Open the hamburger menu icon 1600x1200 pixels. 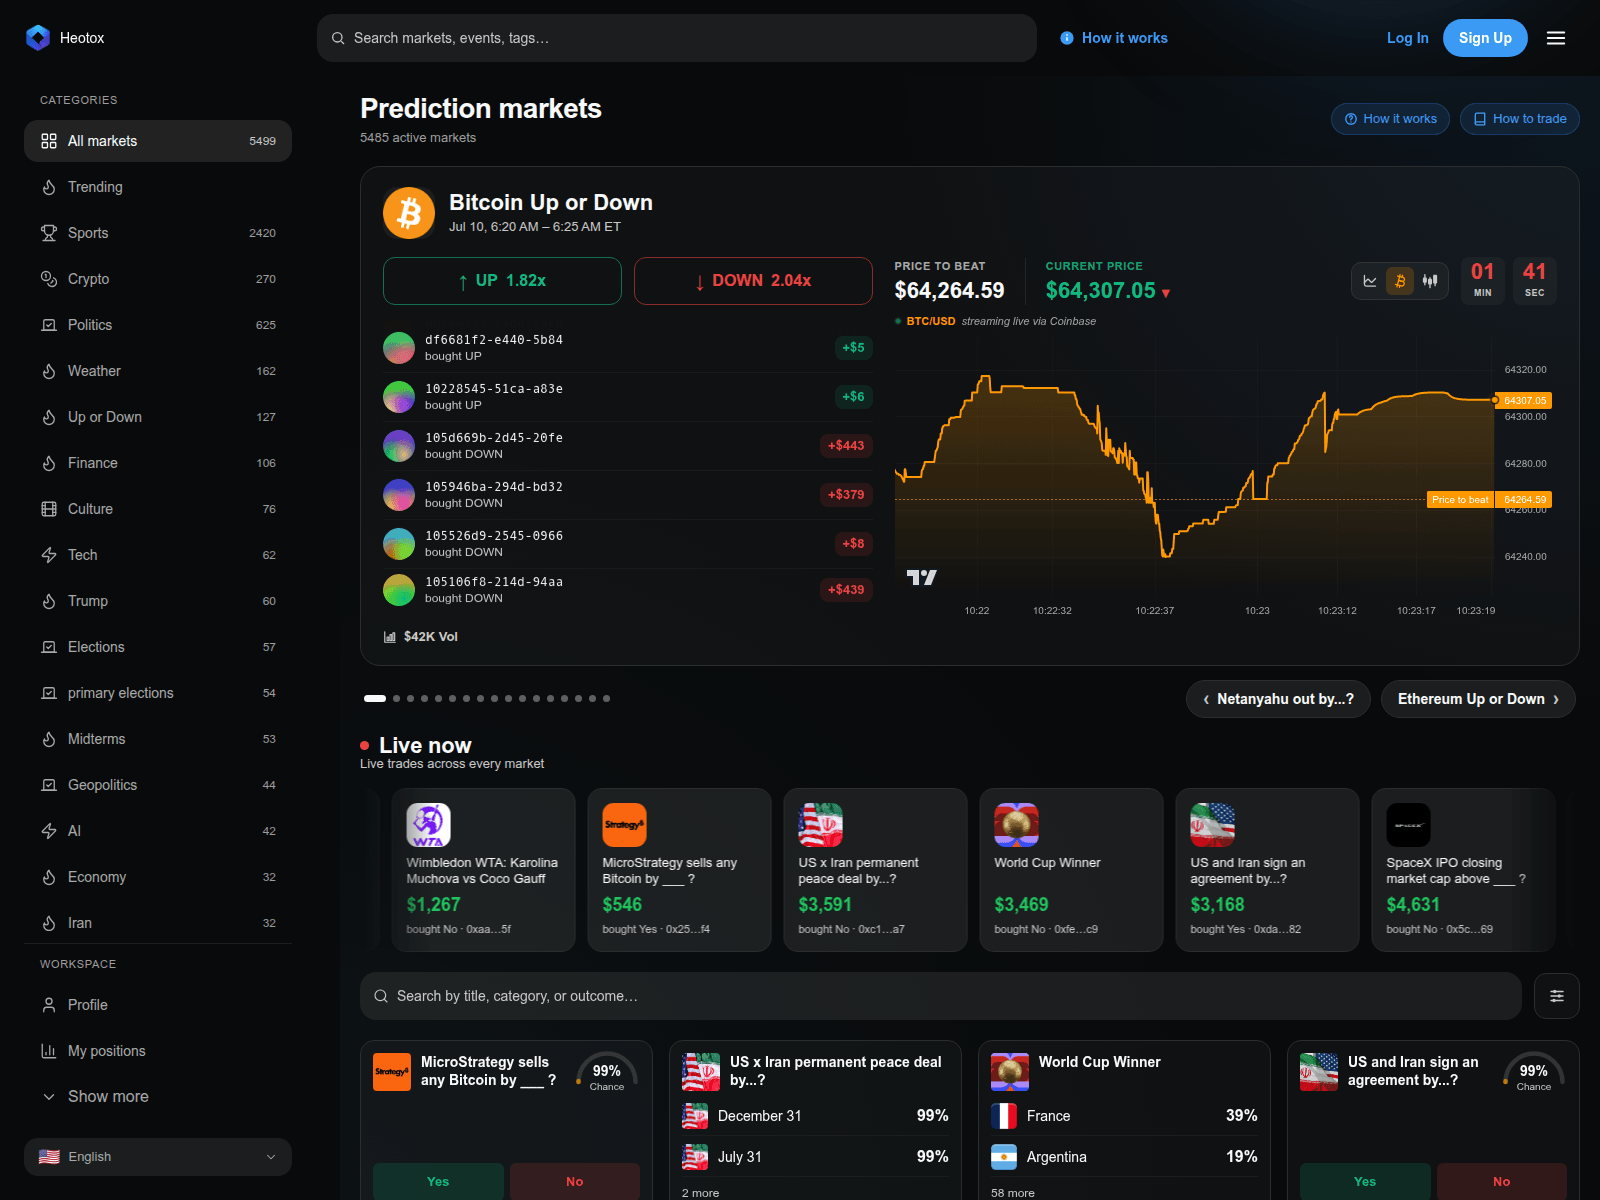click(x=1556, y=38)
